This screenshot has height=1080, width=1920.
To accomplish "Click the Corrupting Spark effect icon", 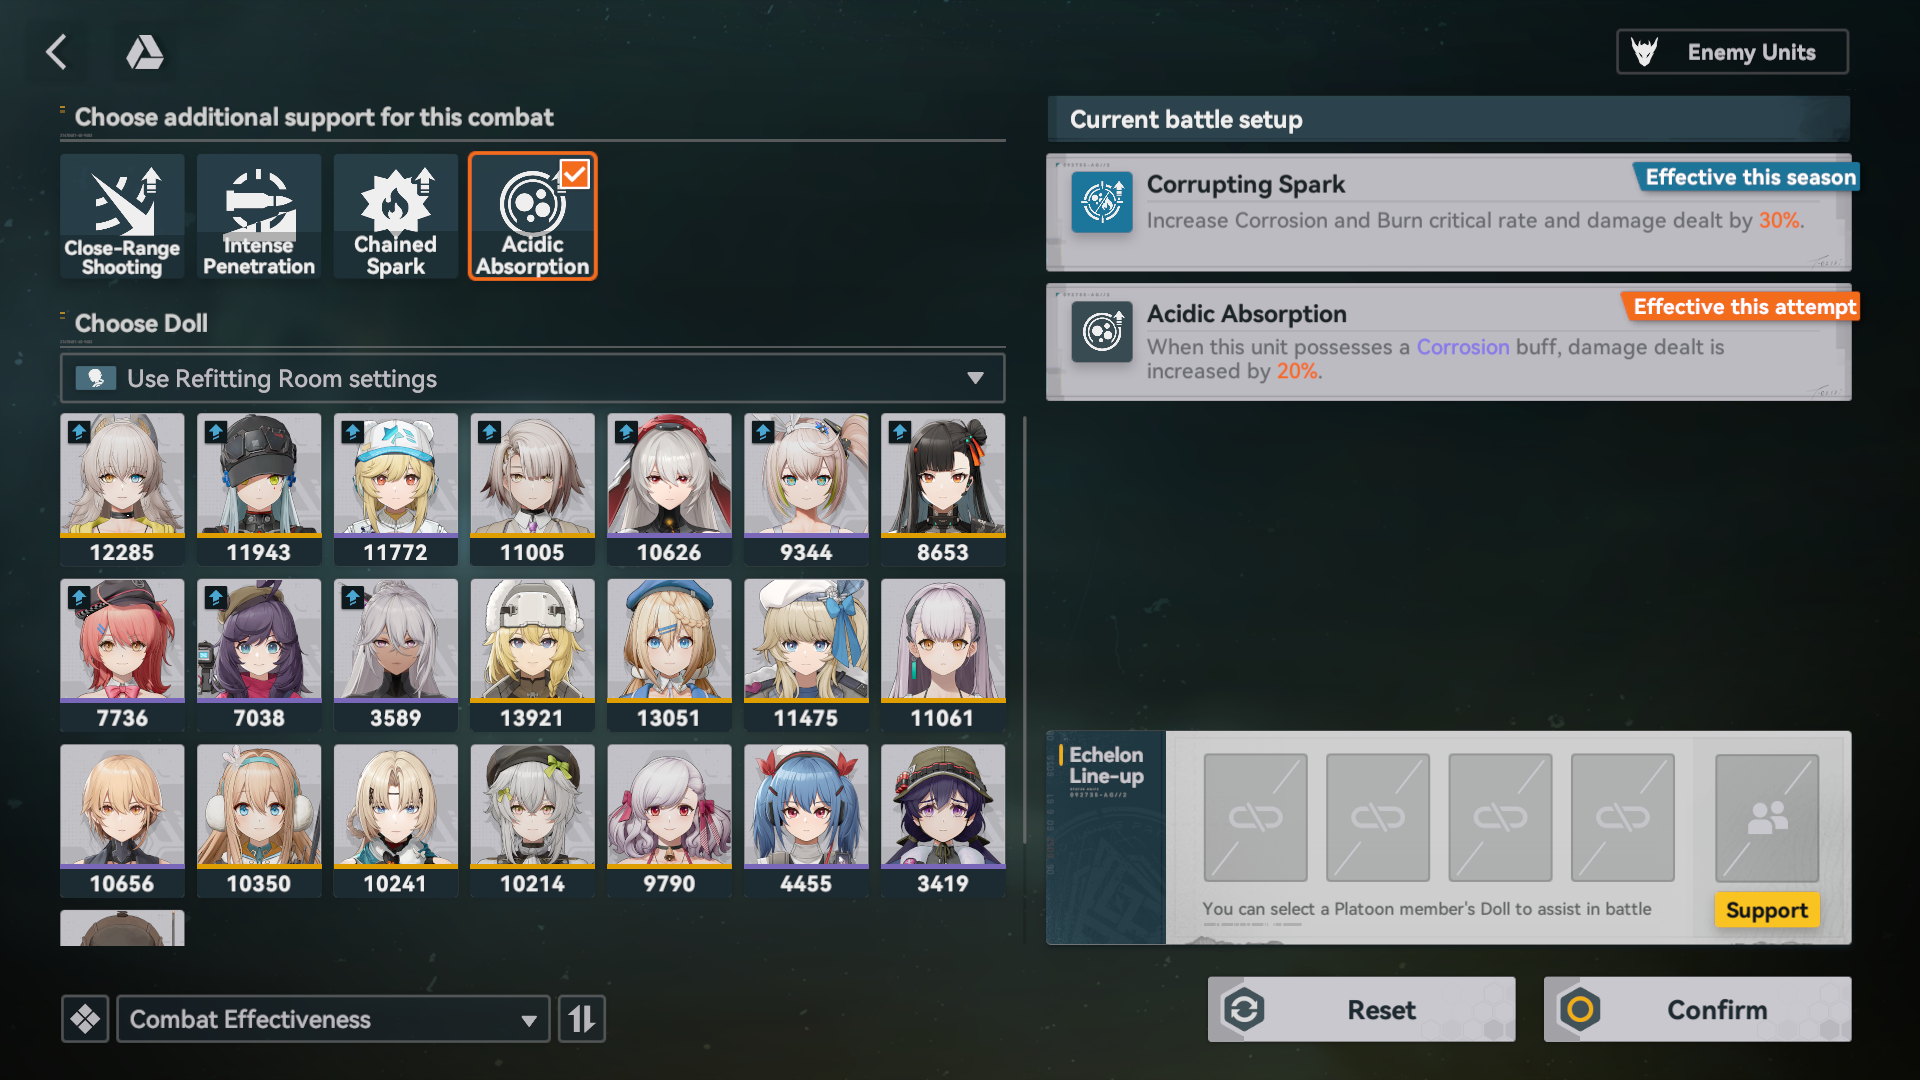I will coord(1102,202).
